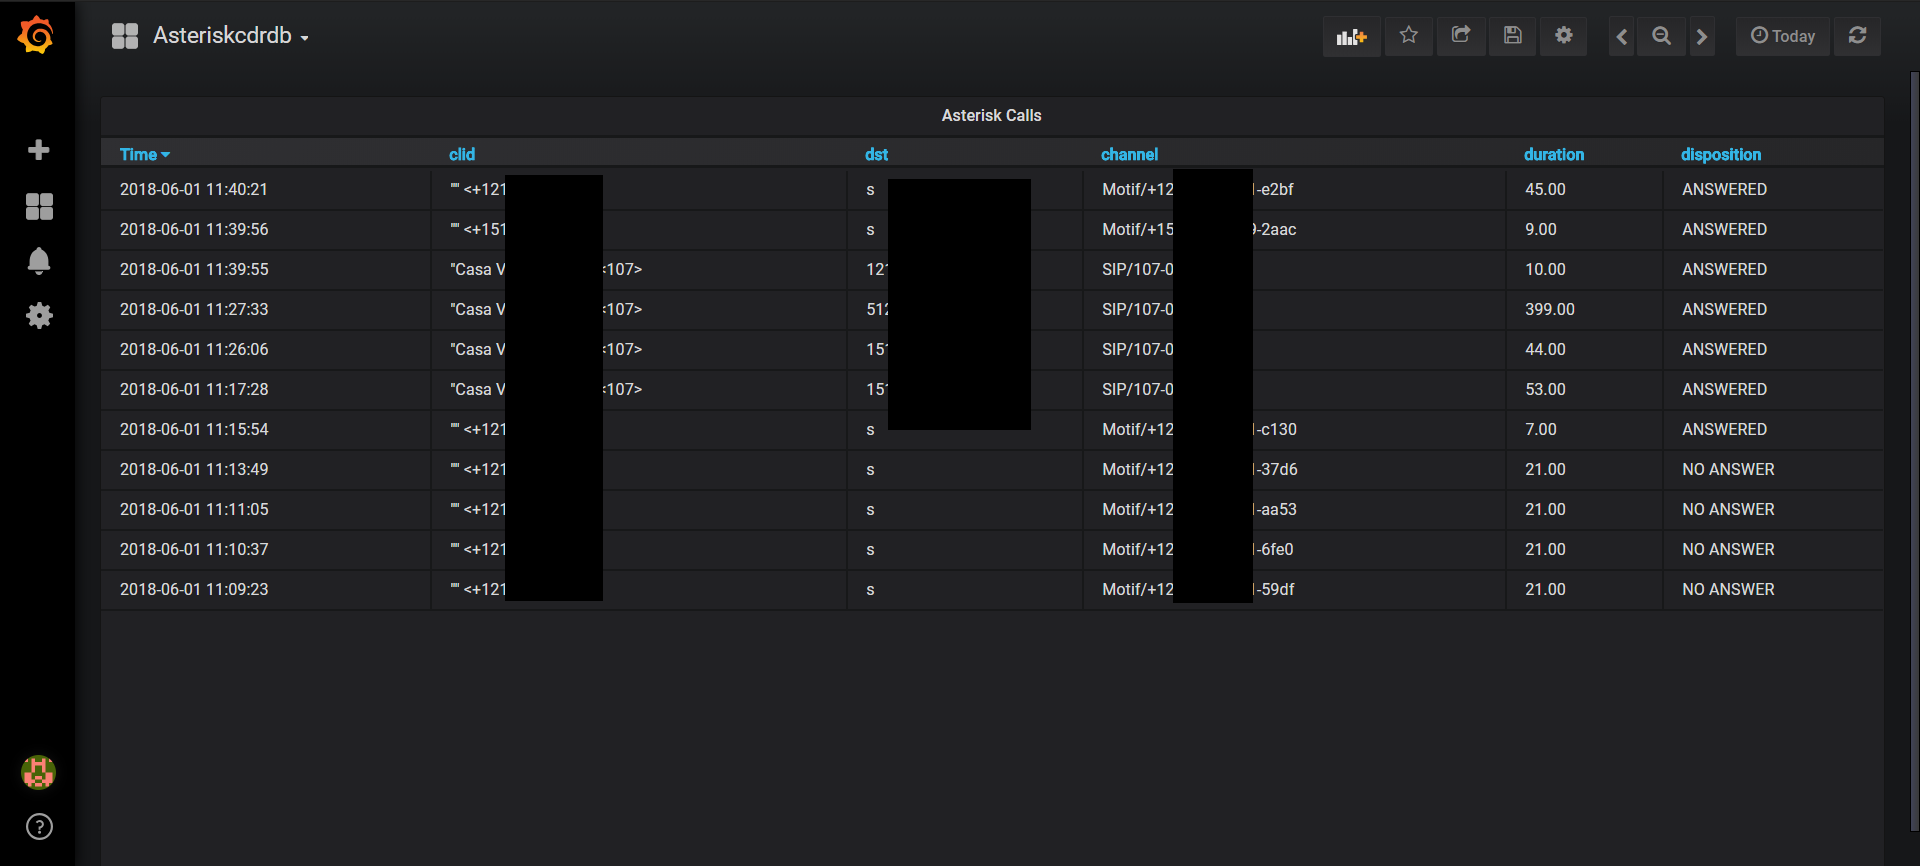Click channel ending in -e2bf

coord(1198,190)
